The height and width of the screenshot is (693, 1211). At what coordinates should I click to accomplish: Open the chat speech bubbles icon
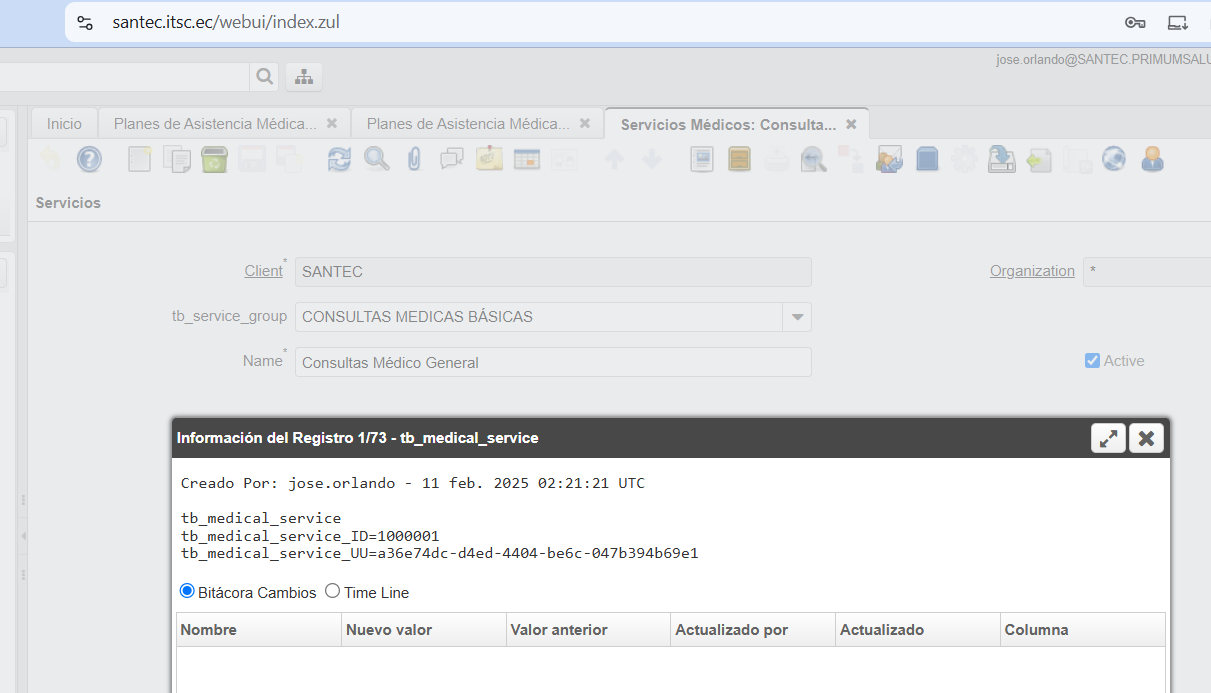tap(452, 159)
